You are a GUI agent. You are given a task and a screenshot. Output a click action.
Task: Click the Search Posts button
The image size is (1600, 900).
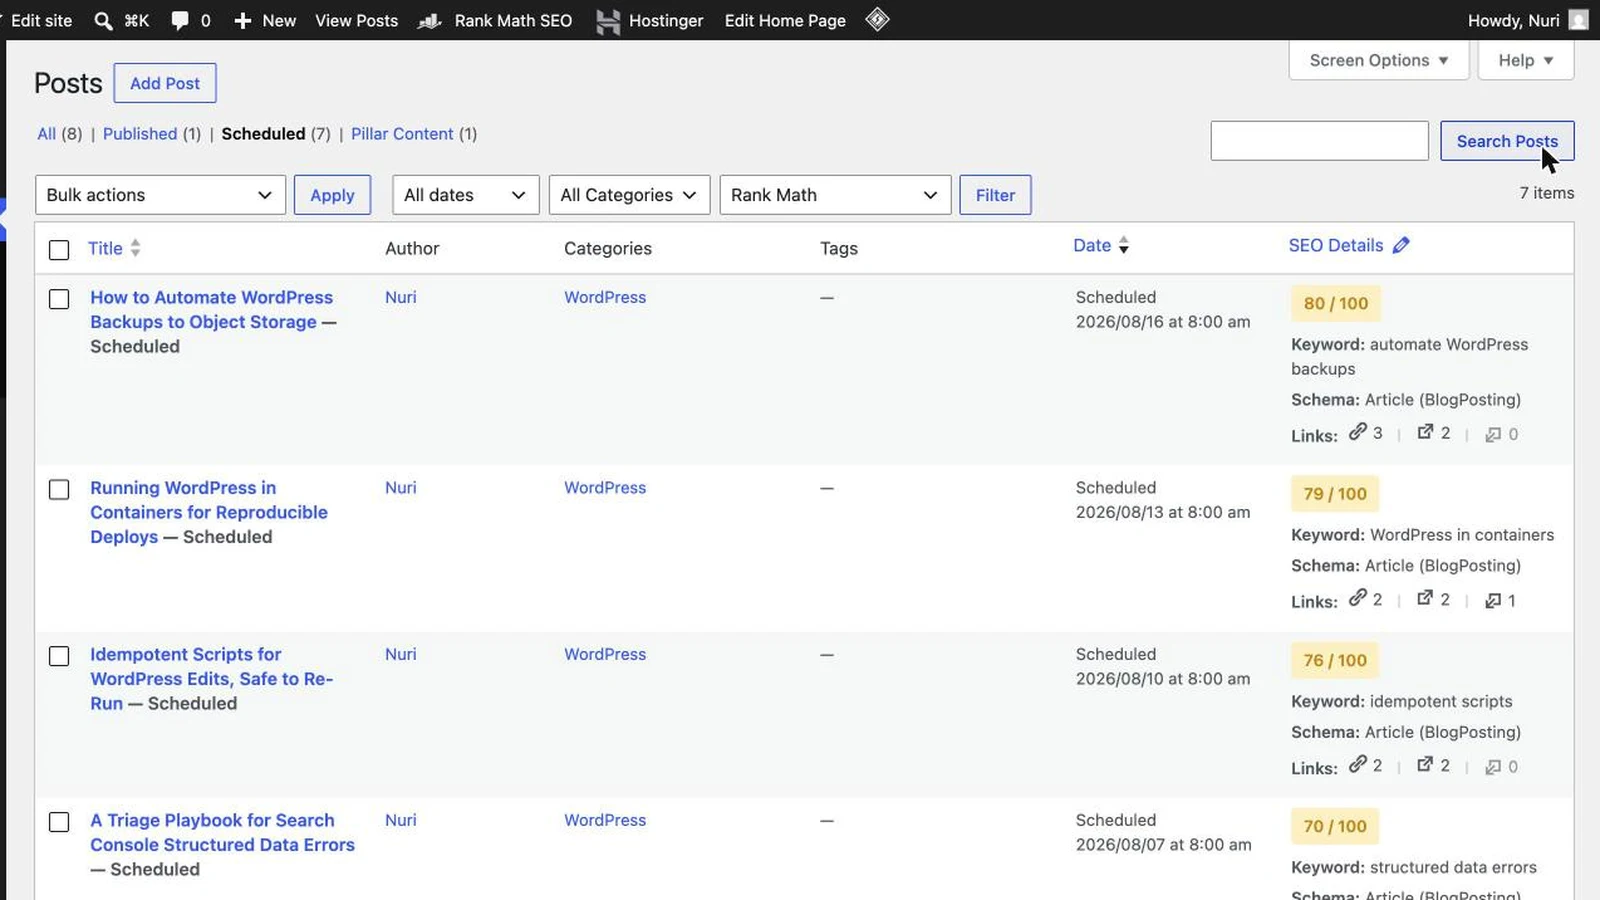1507,141
